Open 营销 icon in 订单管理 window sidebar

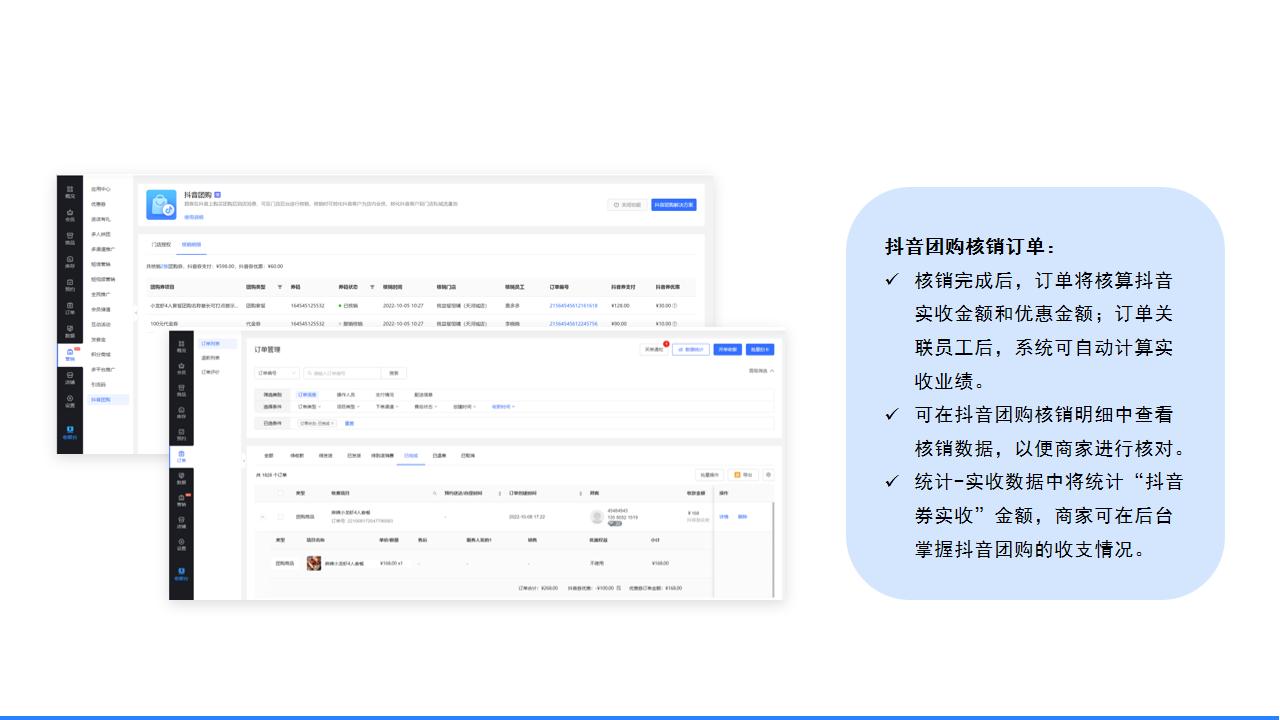pyautogui.click(x=181, y=501)
